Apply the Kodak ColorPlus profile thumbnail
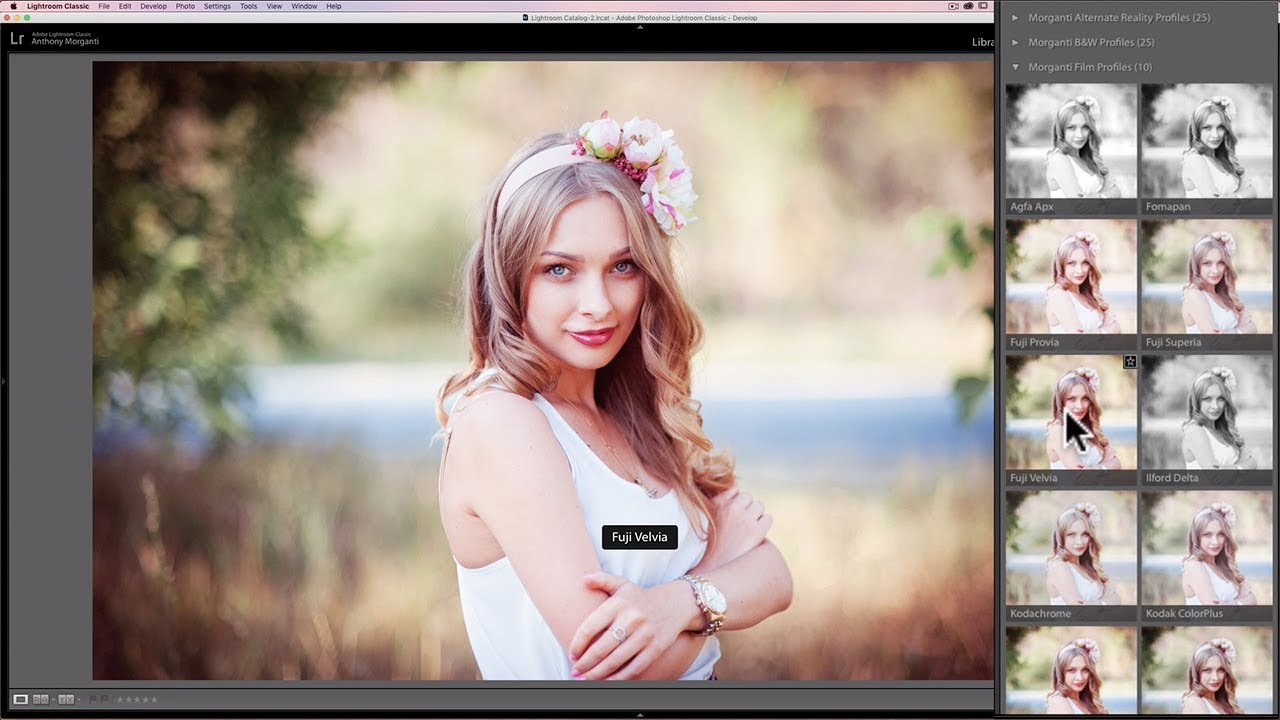The height and width of the screenshot is (720, 1280). click(x=1207, y=548)
